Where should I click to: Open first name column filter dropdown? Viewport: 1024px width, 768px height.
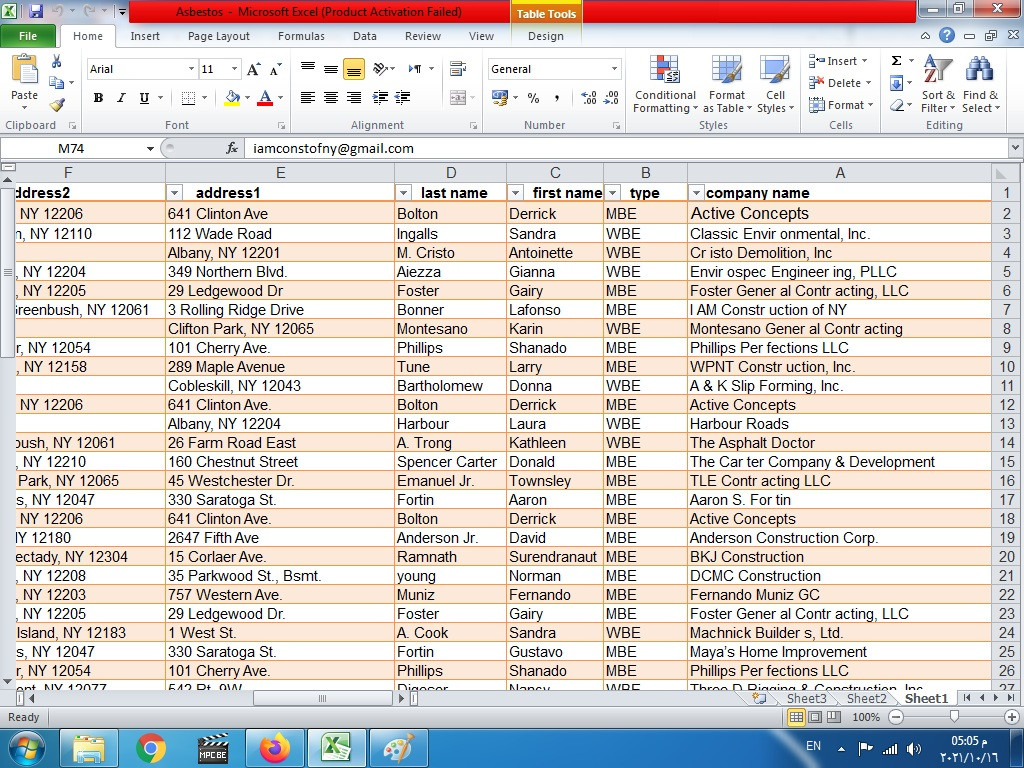pyautogui.click(x=515, y=193)
